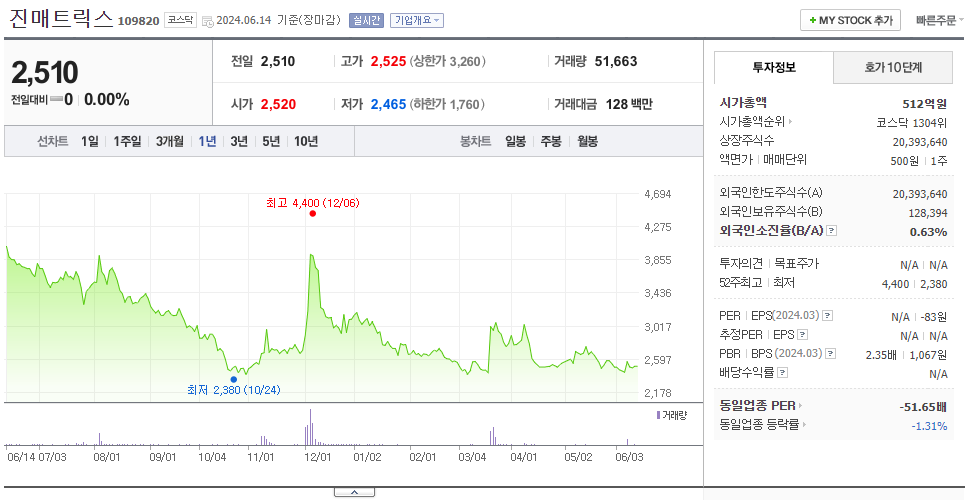Viewport: 968px width, 500px height.
Task: Click the 시가총액 512억원 value
Action: point(925,103)
